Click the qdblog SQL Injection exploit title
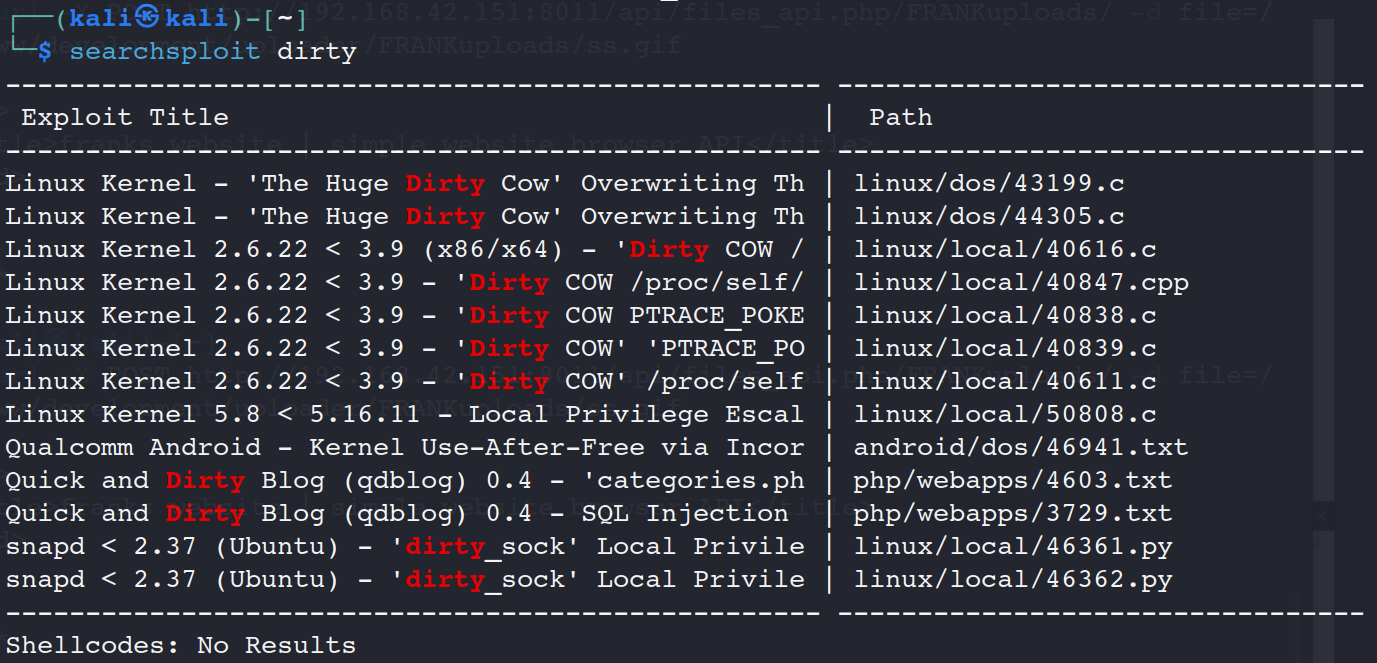1377x663 pixels. (x=396, y=514)
